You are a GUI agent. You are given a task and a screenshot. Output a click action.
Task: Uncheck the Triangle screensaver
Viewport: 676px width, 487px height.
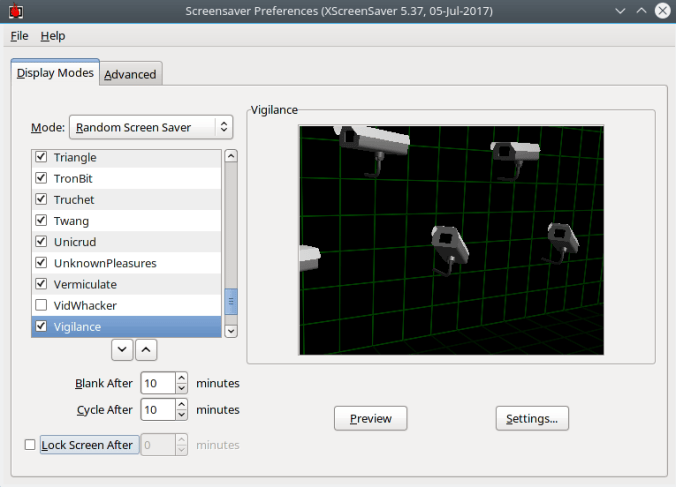tap(41, 158)
